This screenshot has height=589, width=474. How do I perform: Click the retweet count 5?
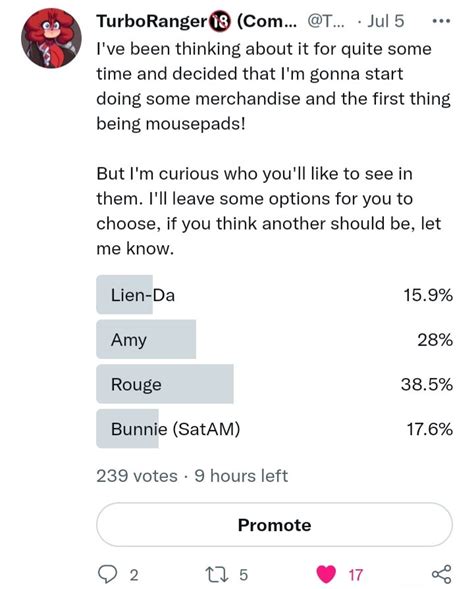pyautogui.click(x=244, y=575)
